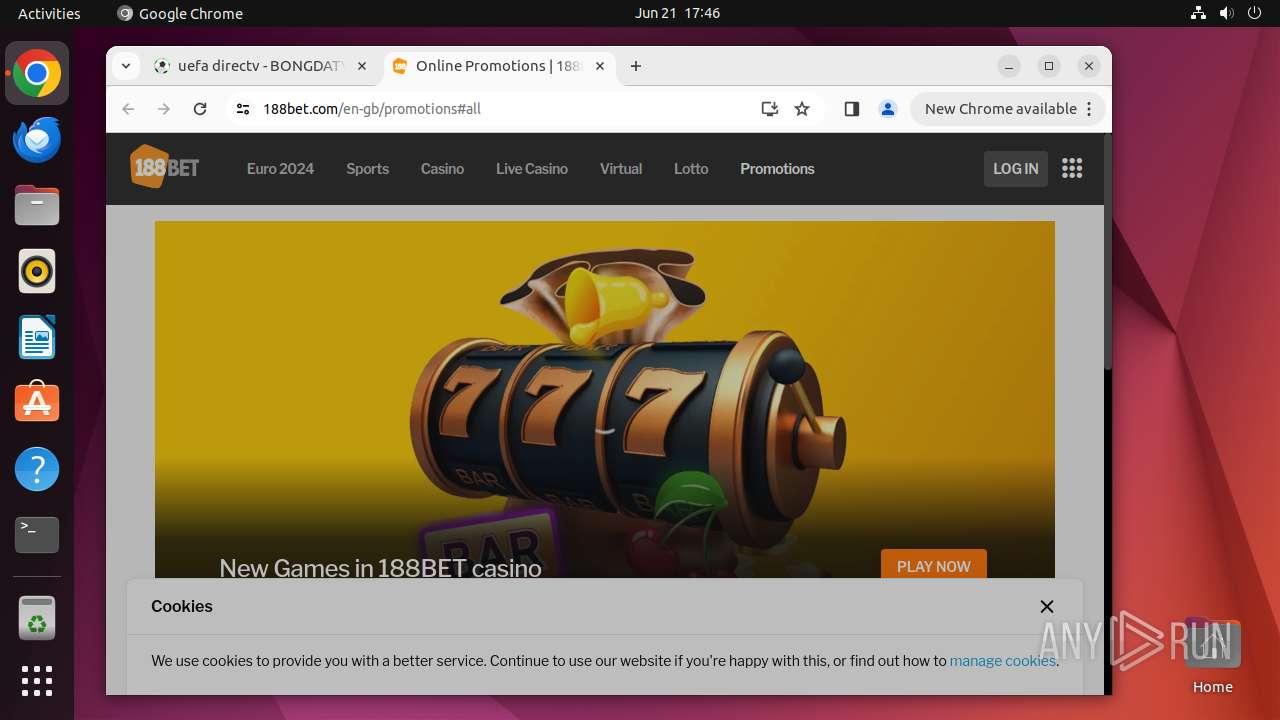The image size is (1280, 720).
Task: Open LibreOffice Writer from dock
Action: pyautogui.click(x=37, y=337)
